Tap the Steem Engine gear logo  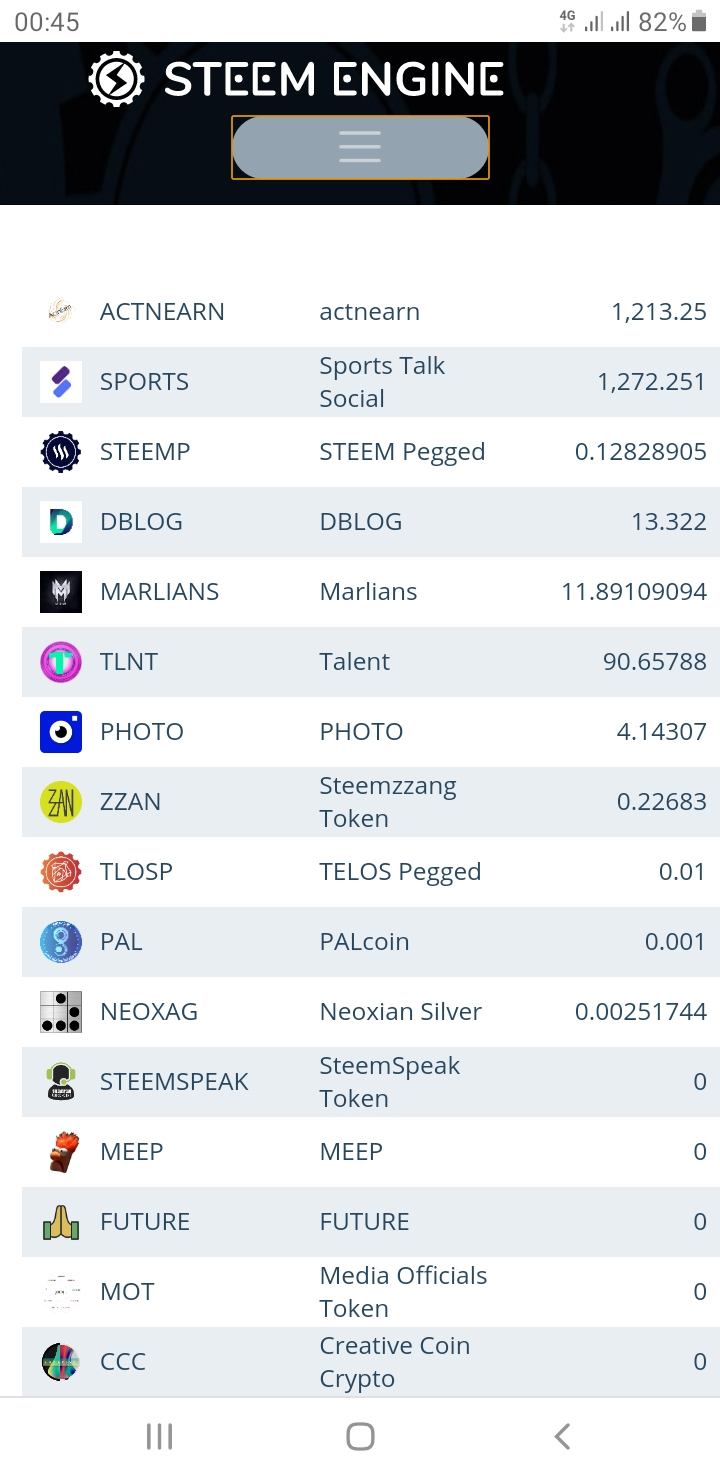point(116,80)
